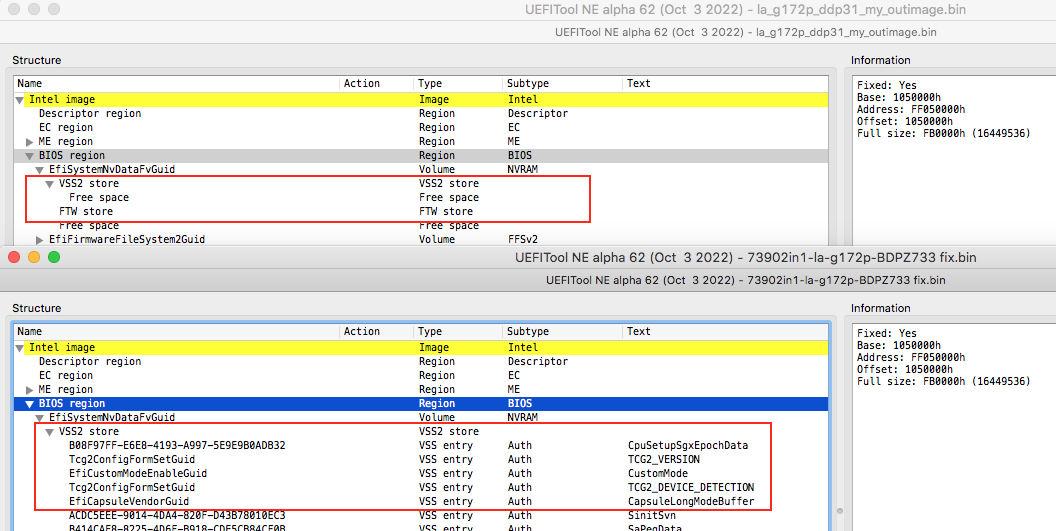Select EfiFirmwareFileSystem2Guid row in la_g172p_ddp31 window
Image resolution: width=1056 pixels, height=531 pixels.
coord(422,240)
